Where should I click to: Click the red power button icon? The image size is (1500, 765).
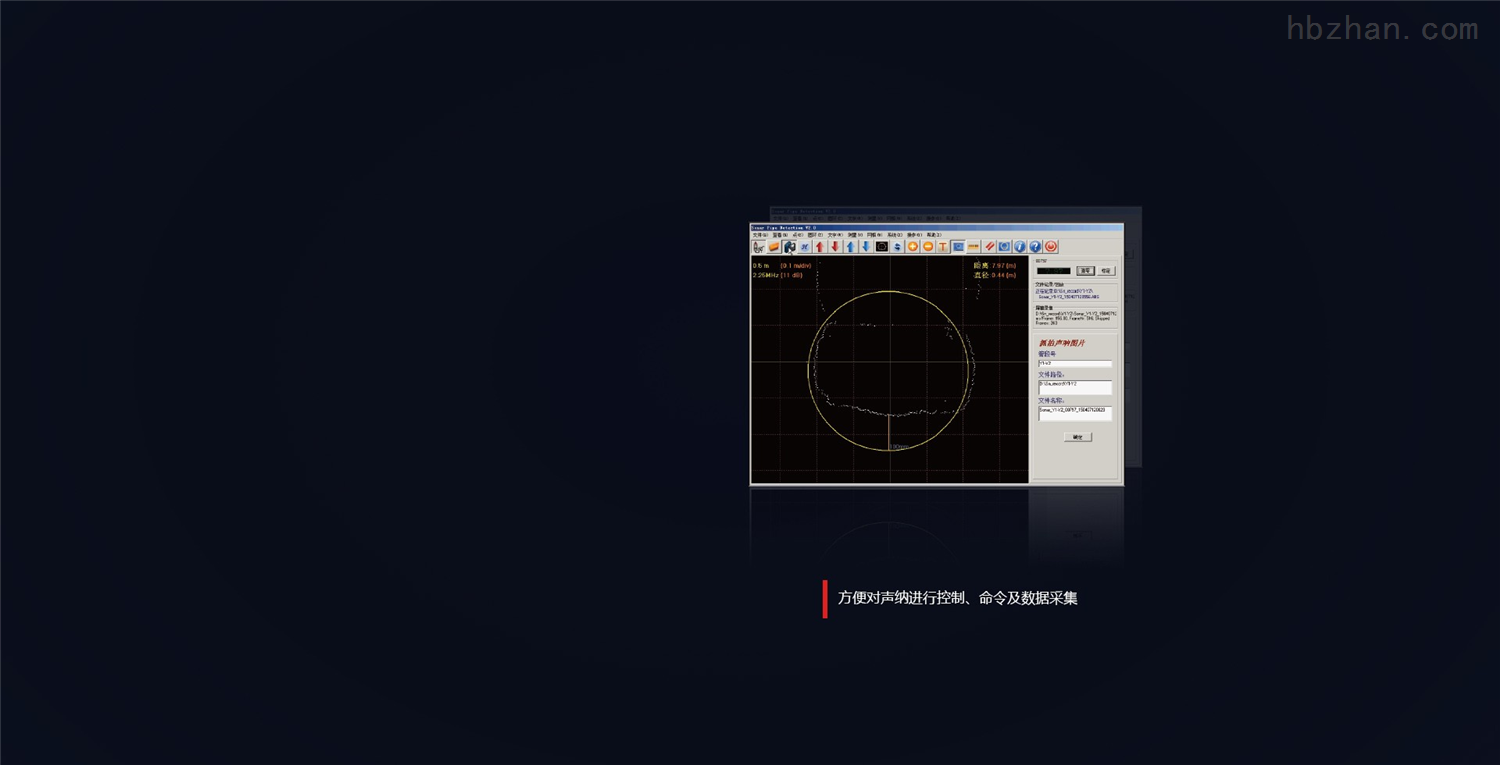[1051, 247]
